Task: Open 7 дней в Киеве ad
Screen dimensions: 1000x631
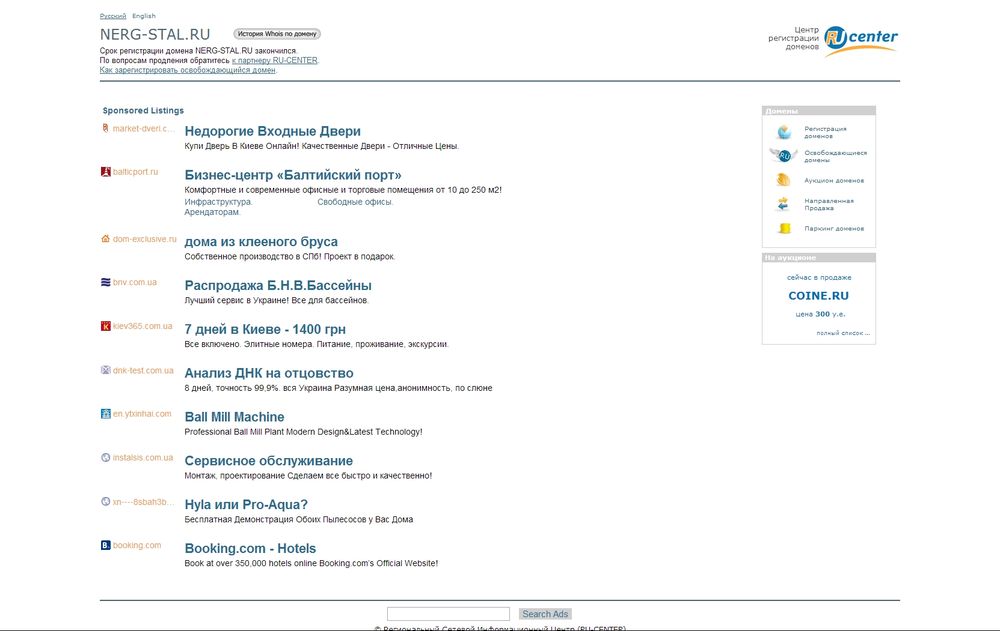Action: (x=265, y=329)
